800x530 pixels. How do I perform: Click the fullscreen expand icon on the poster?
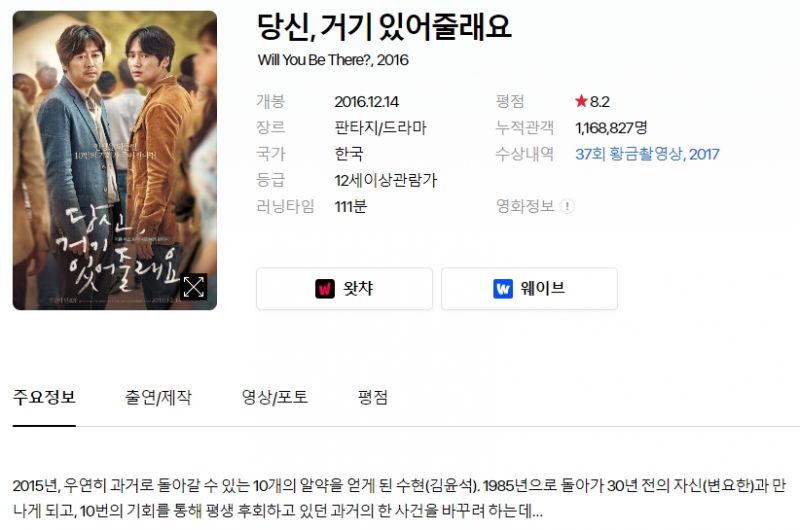pyautogui.click(x=194, y=287)
